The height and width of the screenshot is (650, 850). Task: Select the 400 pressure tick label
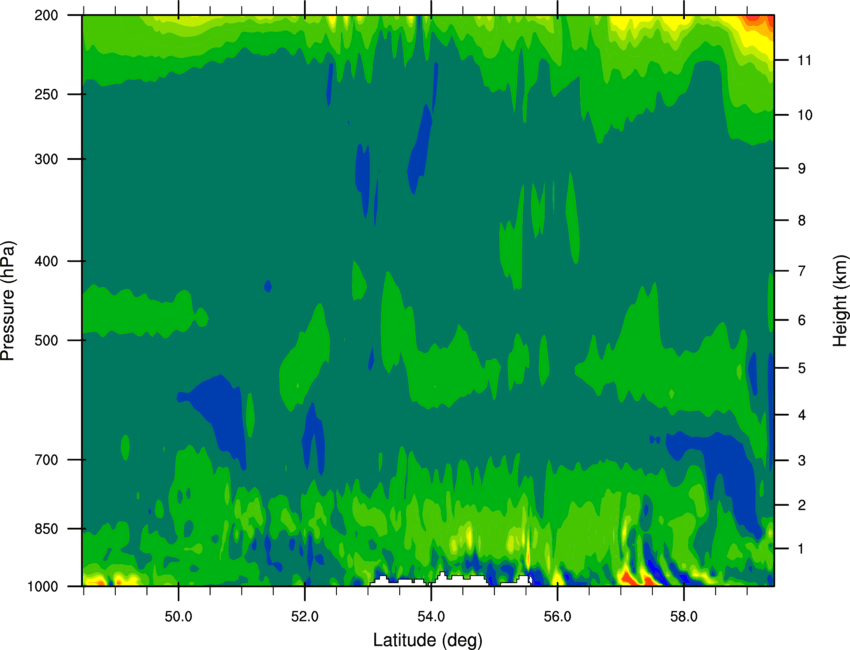pos(46,261)
